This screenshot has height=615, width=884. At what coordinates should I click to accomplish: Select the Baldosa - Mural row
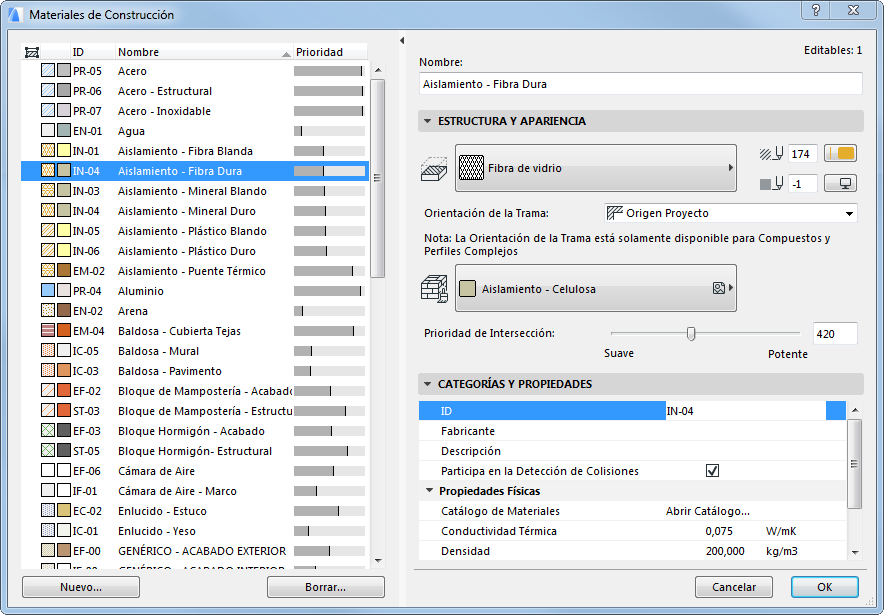point(195,351)
